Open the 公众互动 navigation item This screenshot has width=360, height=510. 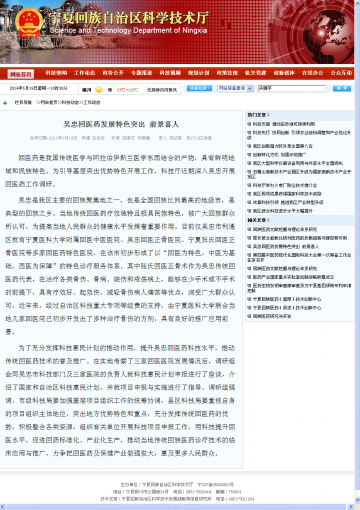coord(341,73)
